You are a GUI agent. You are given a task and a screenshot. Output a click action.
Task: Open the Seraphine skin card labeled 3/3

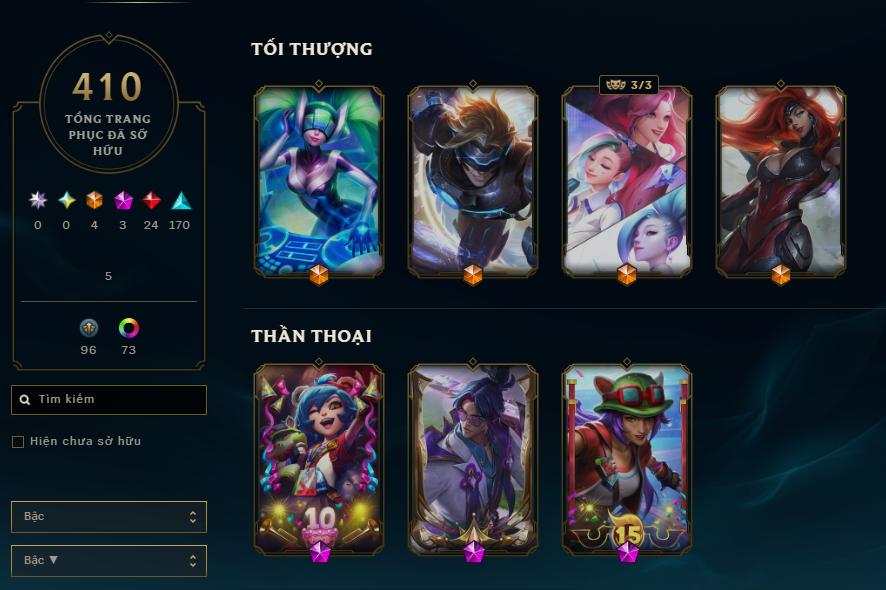pyautogui.click(x=627, y=181)
